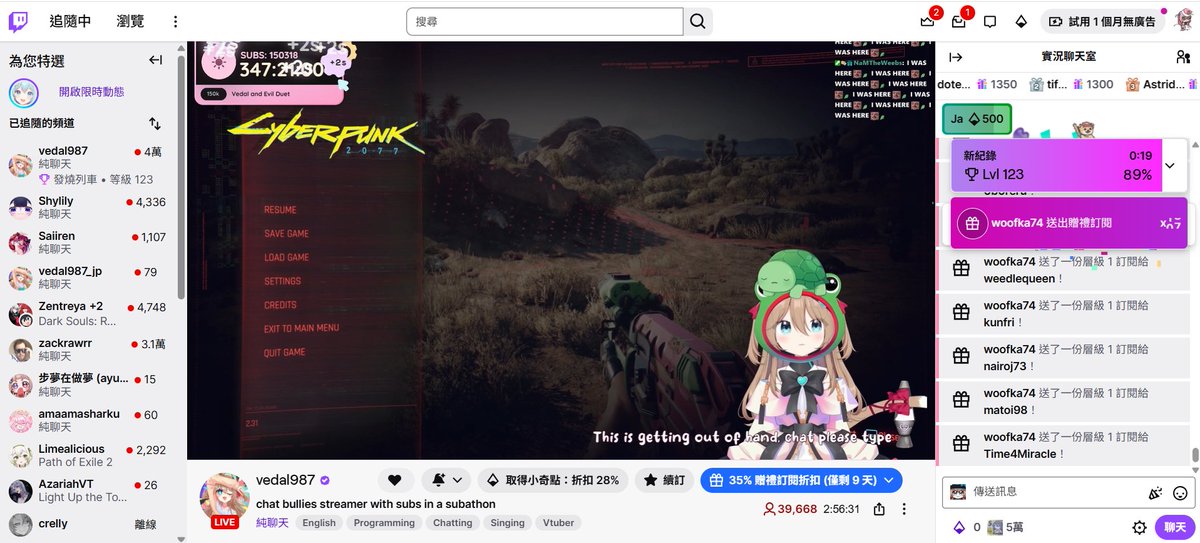Click the magnifier search button
This screenshot has height=543, width=1200.
point(698,21)
